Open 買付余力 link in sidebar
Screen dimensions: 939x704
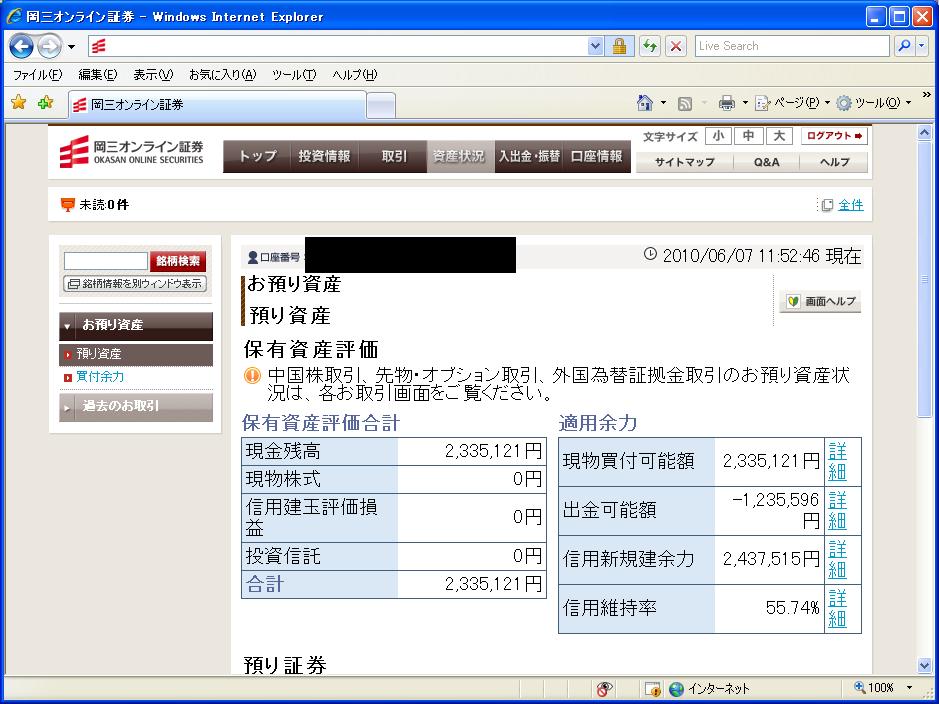pos(100,377)
